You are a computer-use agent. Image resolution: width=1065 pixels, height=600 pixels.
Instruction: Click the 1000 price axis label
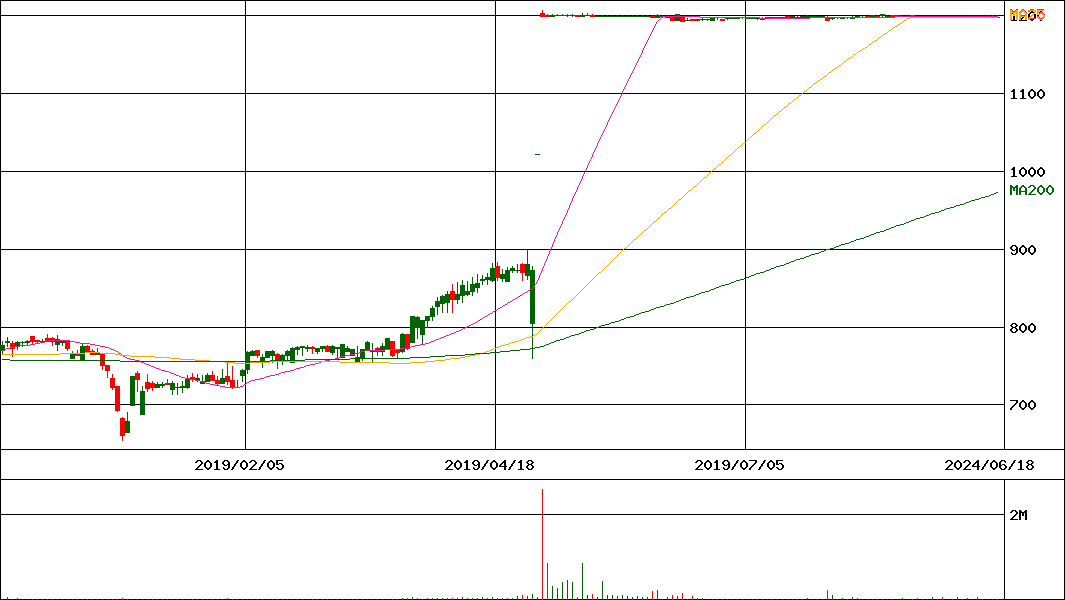[x=1027, y=172]
